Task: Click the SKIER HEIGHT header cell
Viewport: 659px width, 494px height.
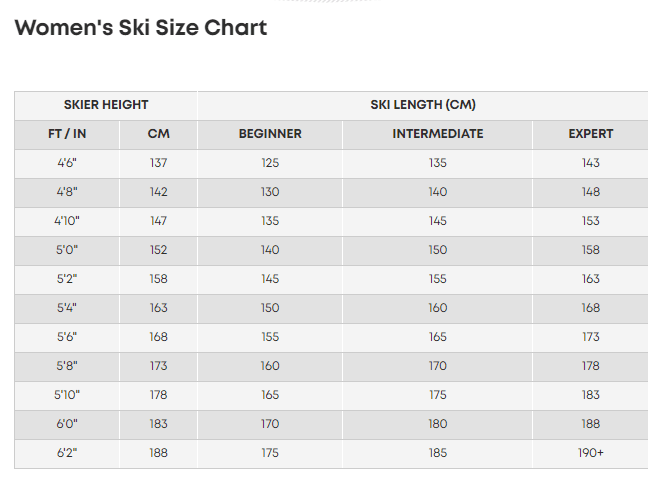Action: [x=106, y=105]
